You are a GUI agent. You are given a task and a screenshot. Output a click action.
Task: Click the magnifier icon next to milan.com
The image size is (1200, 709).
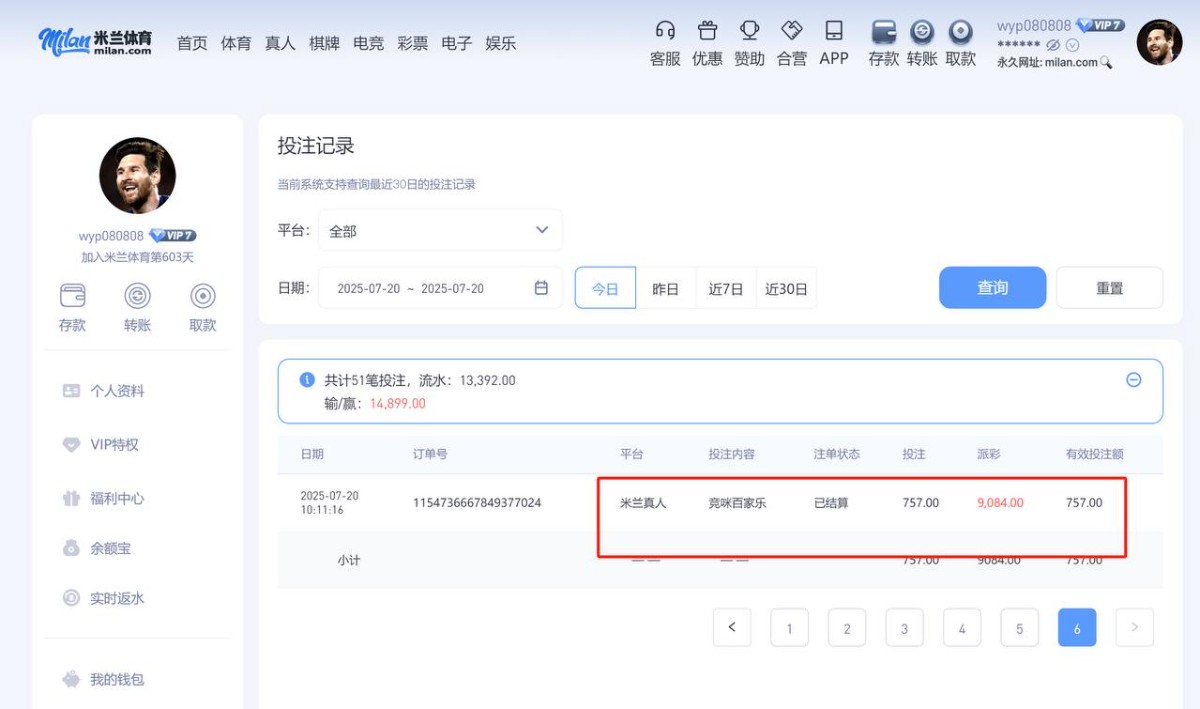[1104, 62]
